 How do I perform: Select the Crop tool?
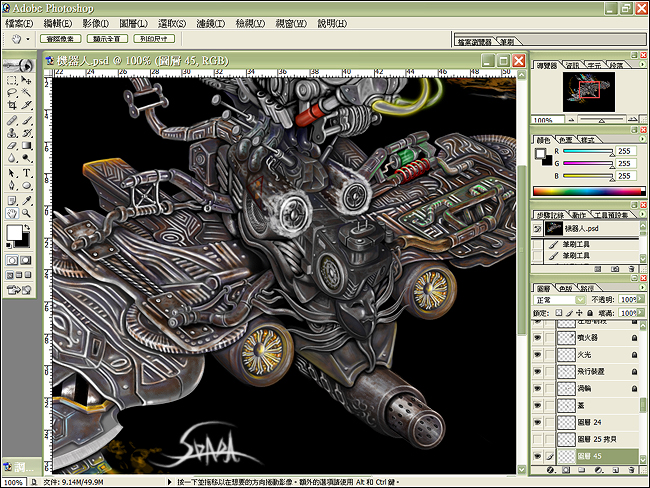[12, 105]
